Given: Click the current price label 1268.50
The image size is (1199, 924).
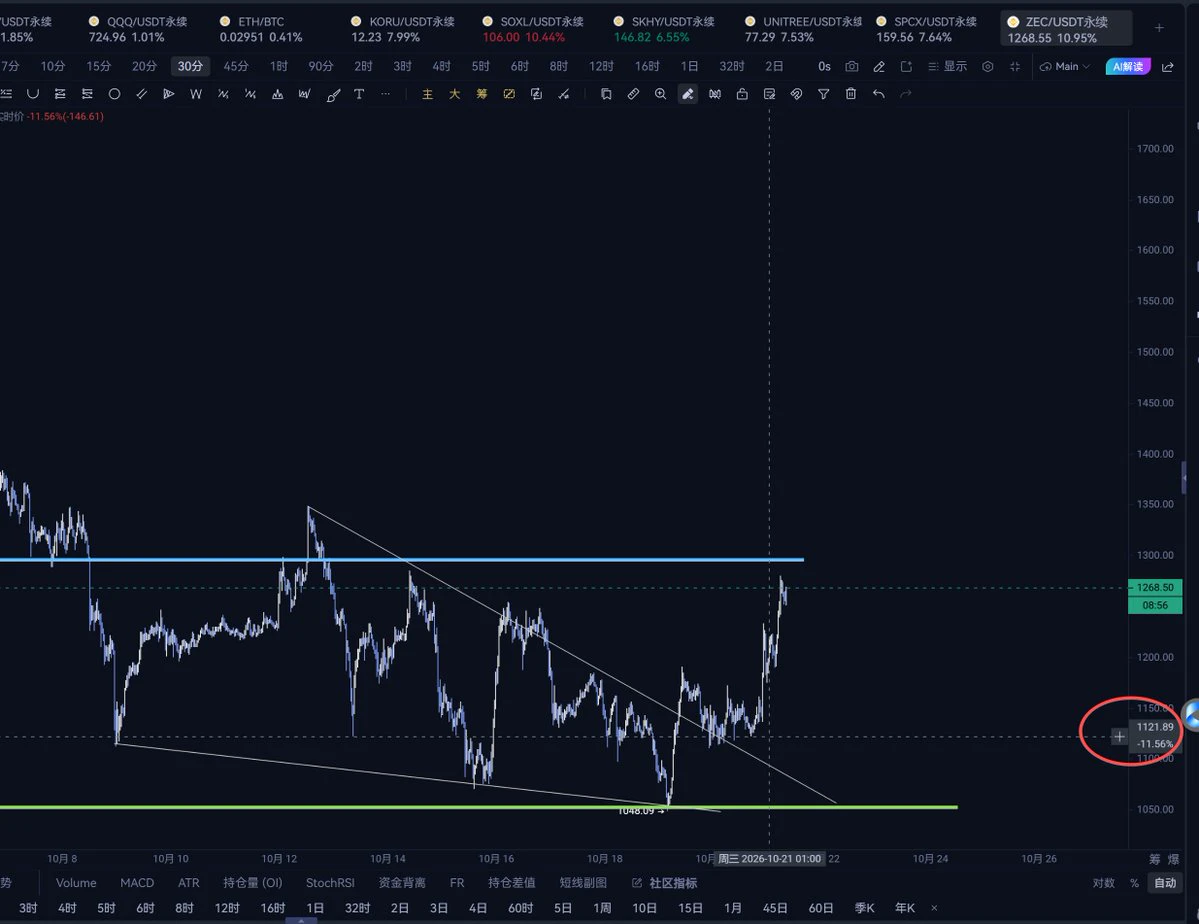Looking at the screenshot, I should (x=1155, y=587).
